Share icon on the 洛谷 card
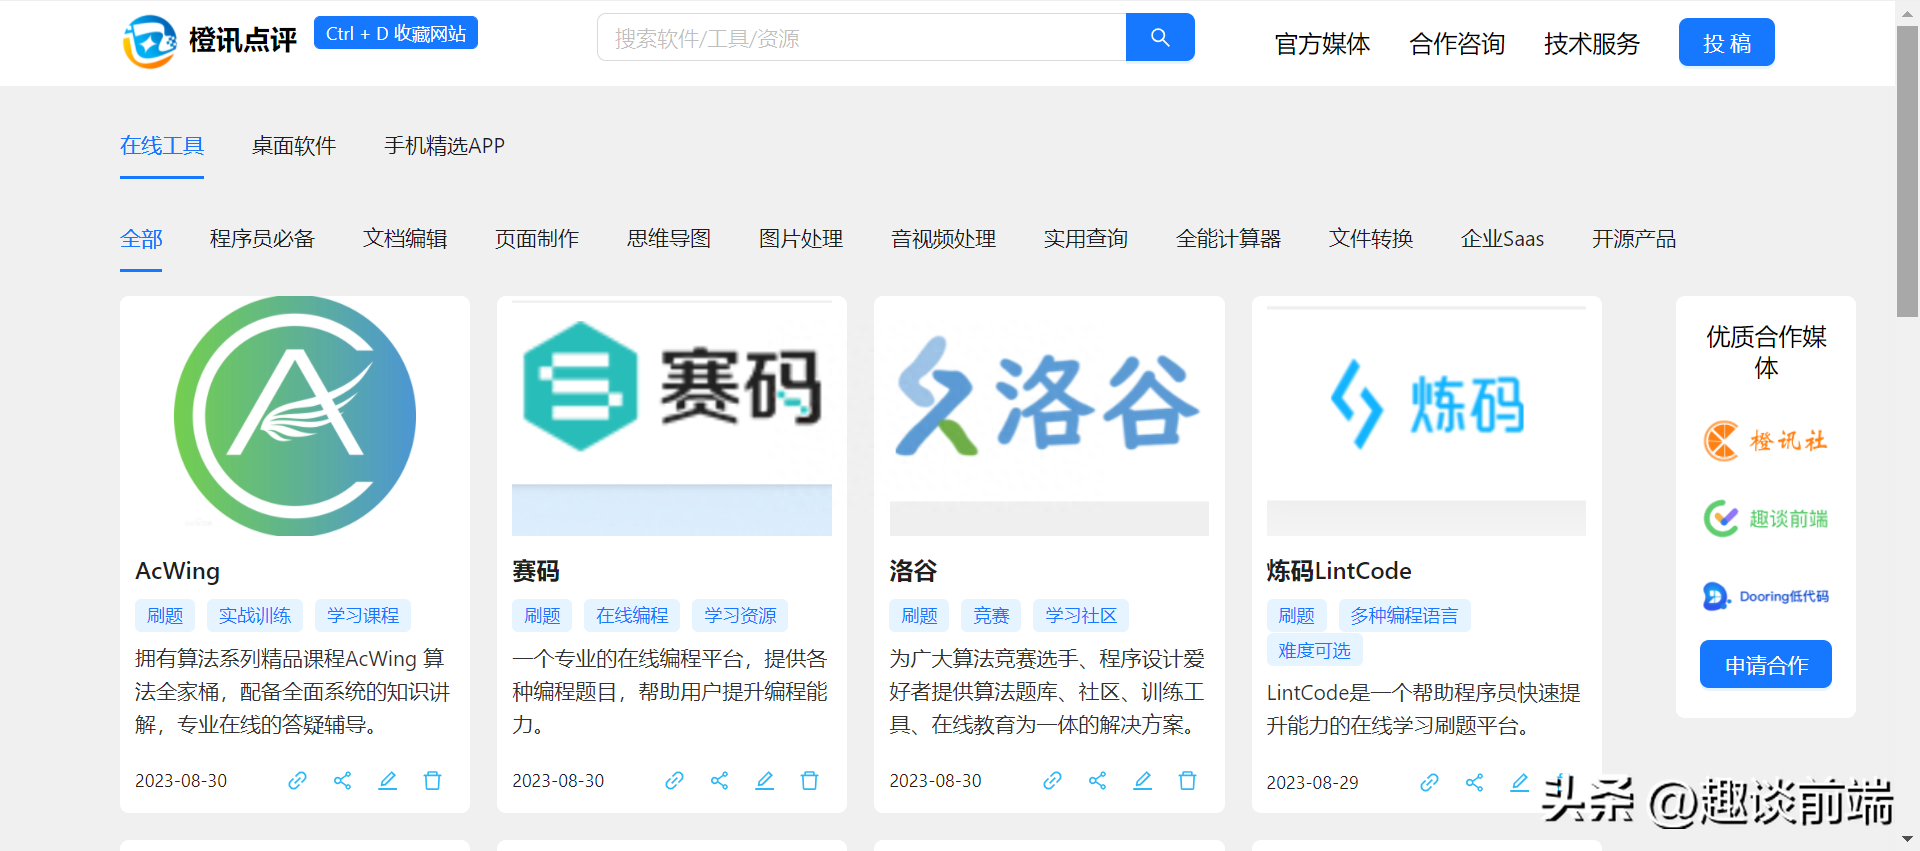Image resolution: width=1920 pixels, height=851 pixels. tap(1097, 780)
